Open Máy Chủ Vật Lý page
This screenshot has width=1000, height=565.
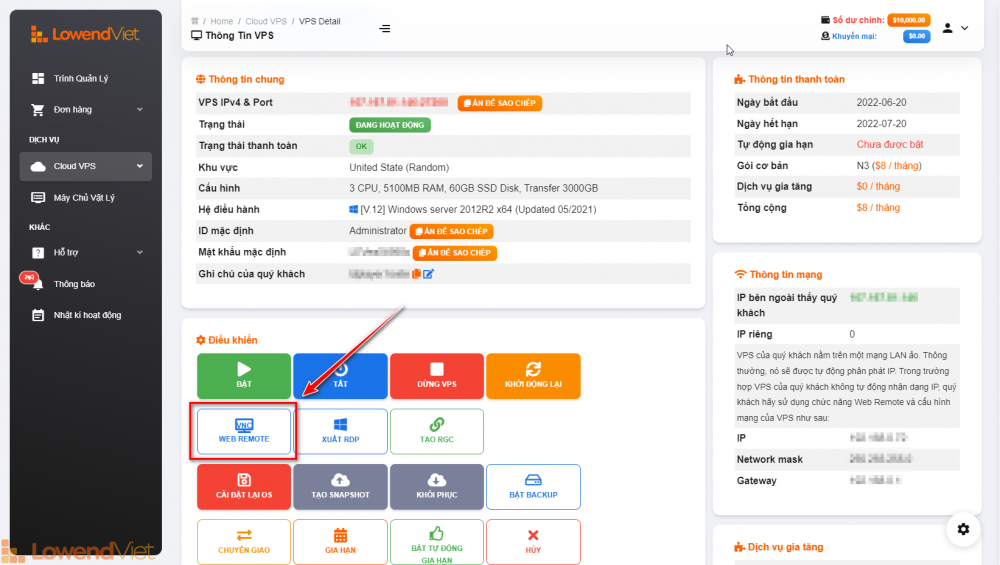85,198
